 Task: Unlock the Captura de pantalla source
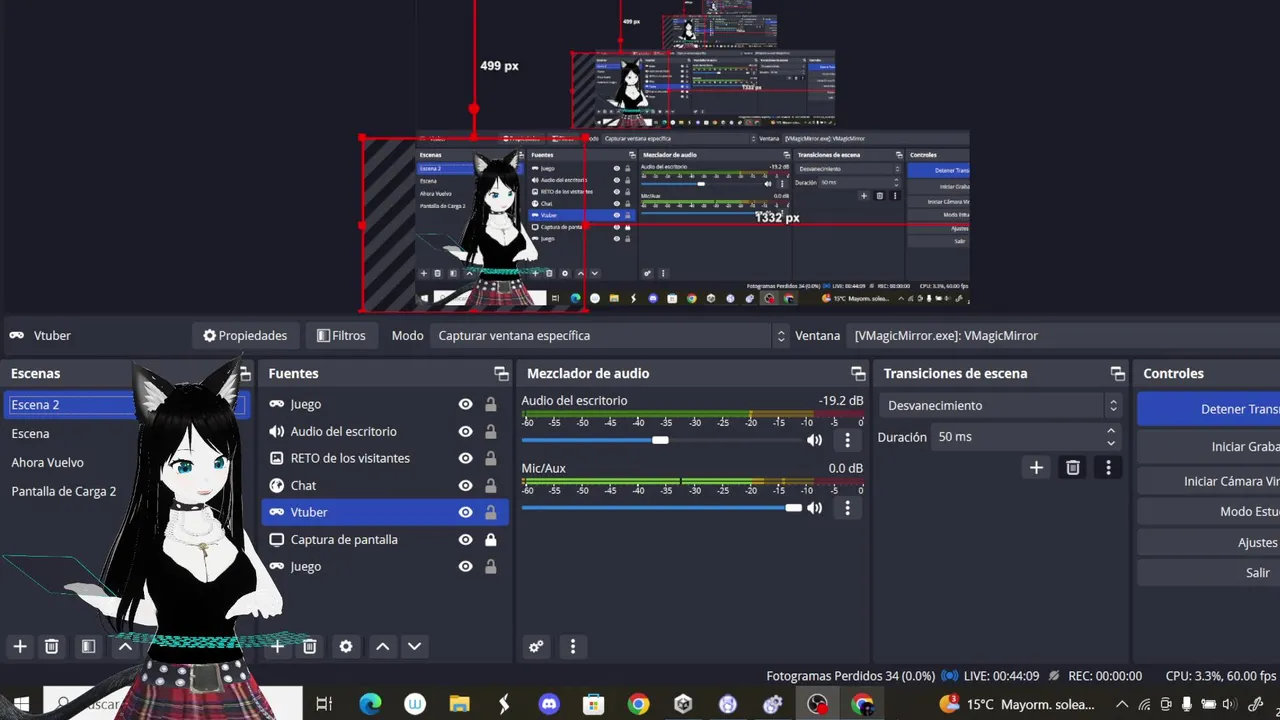tap(491, 539)
